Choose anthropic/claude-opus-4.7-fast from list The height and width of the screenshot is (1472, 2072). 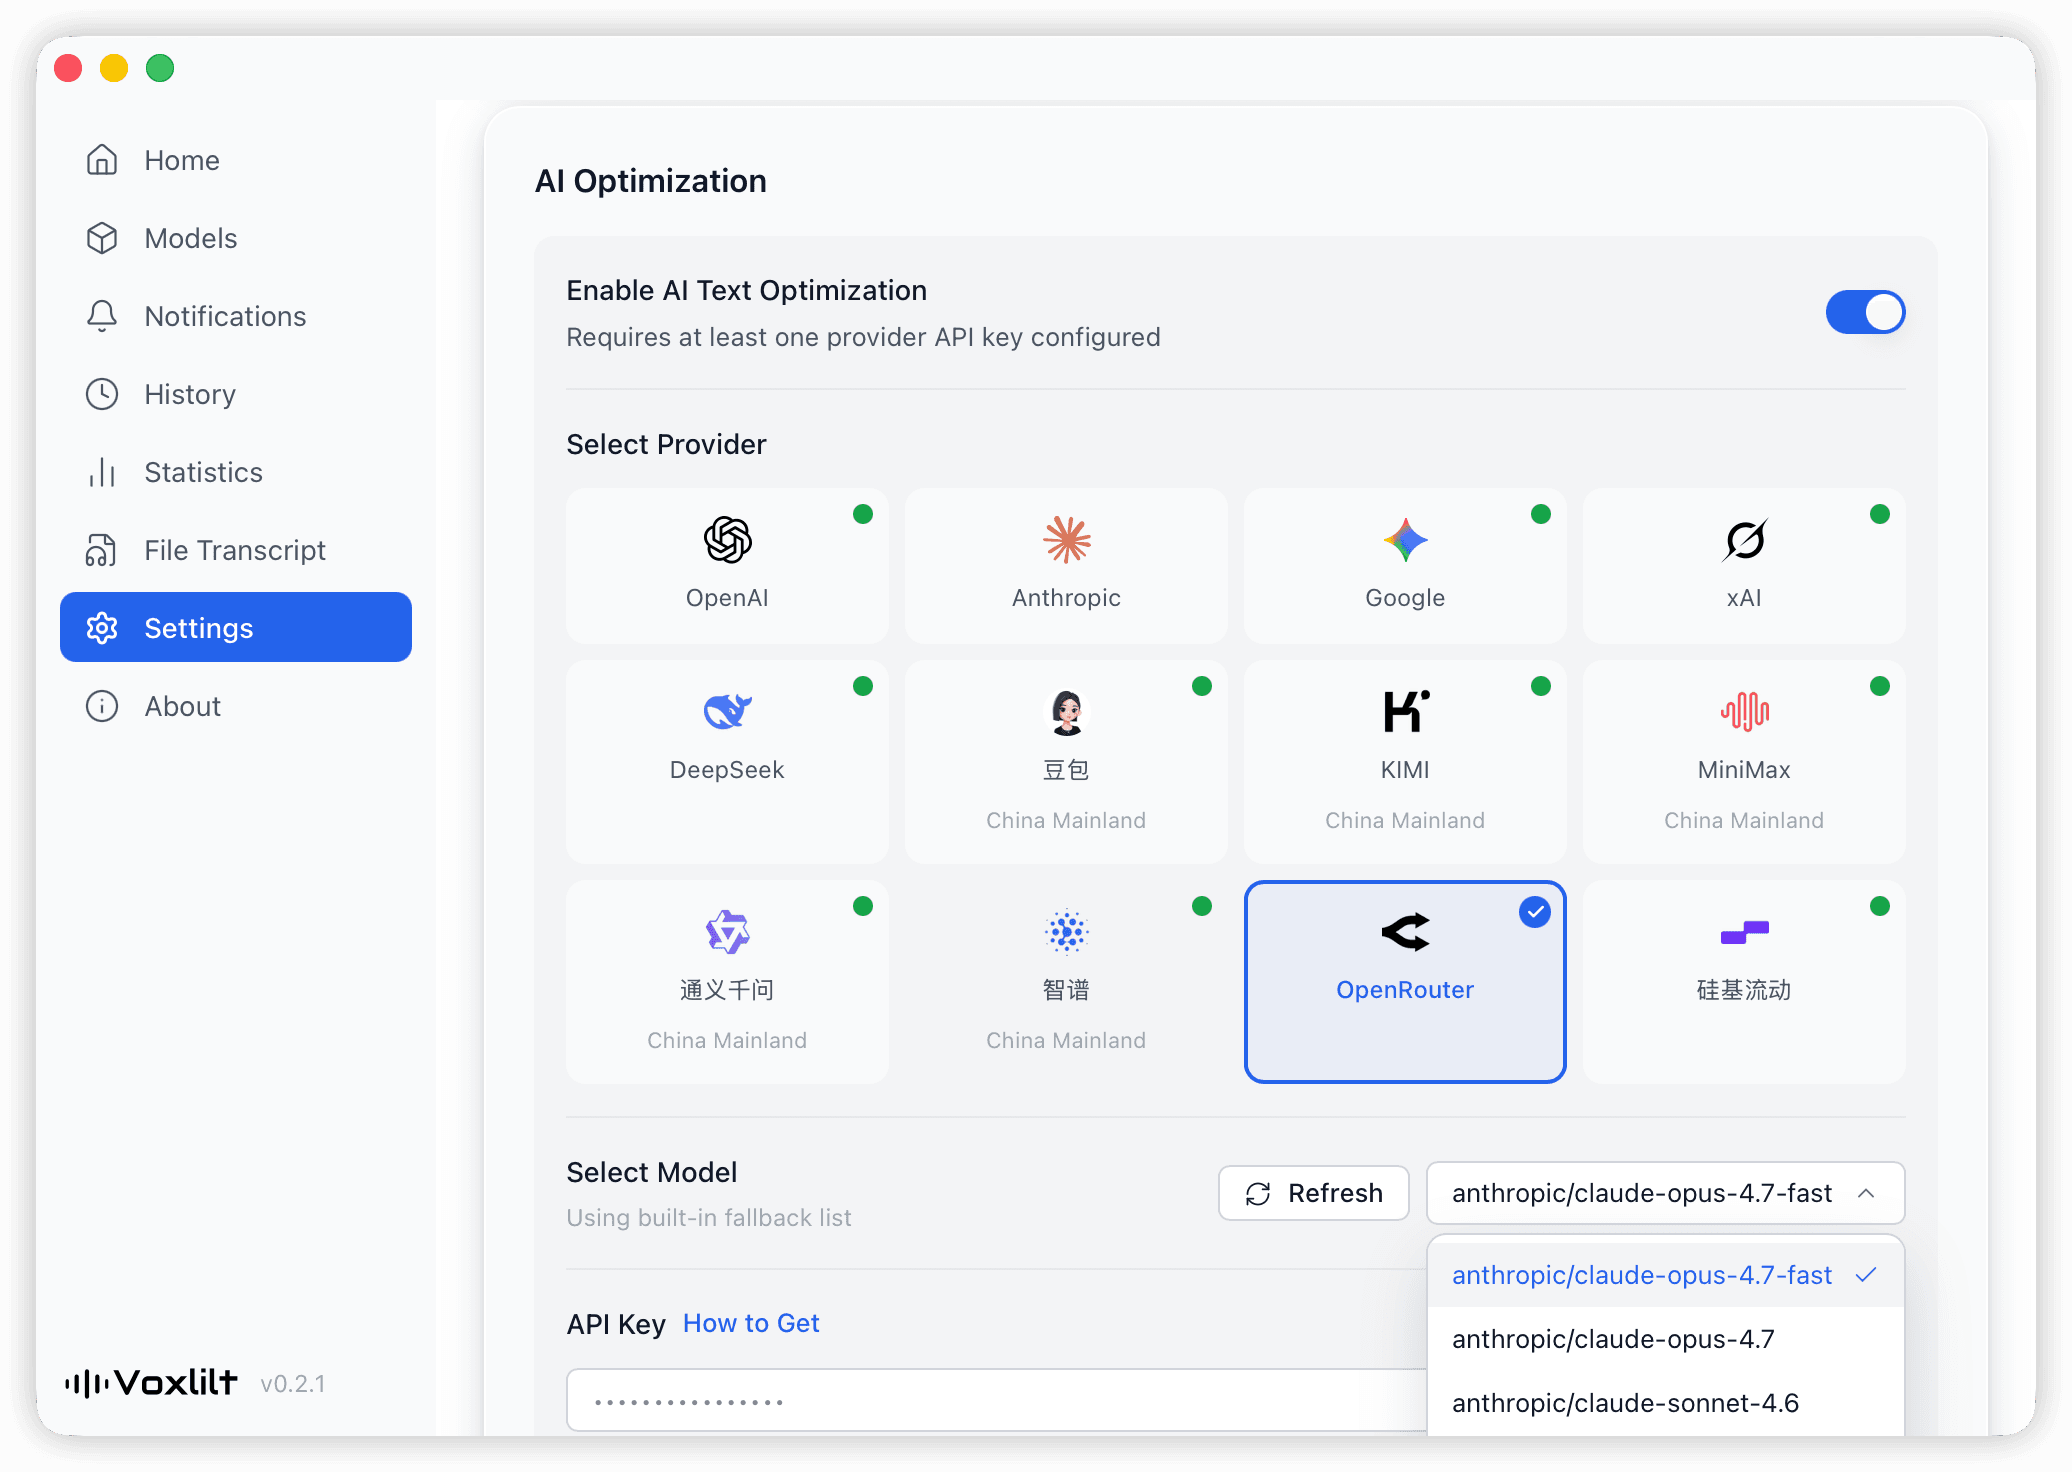[x=1666, y=1275]
